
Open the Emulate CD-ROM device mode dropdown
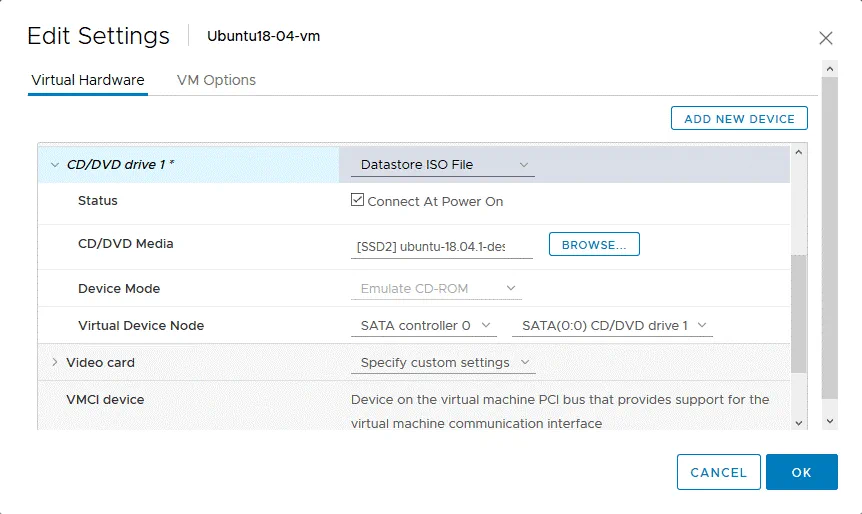[x=436, y=289]
